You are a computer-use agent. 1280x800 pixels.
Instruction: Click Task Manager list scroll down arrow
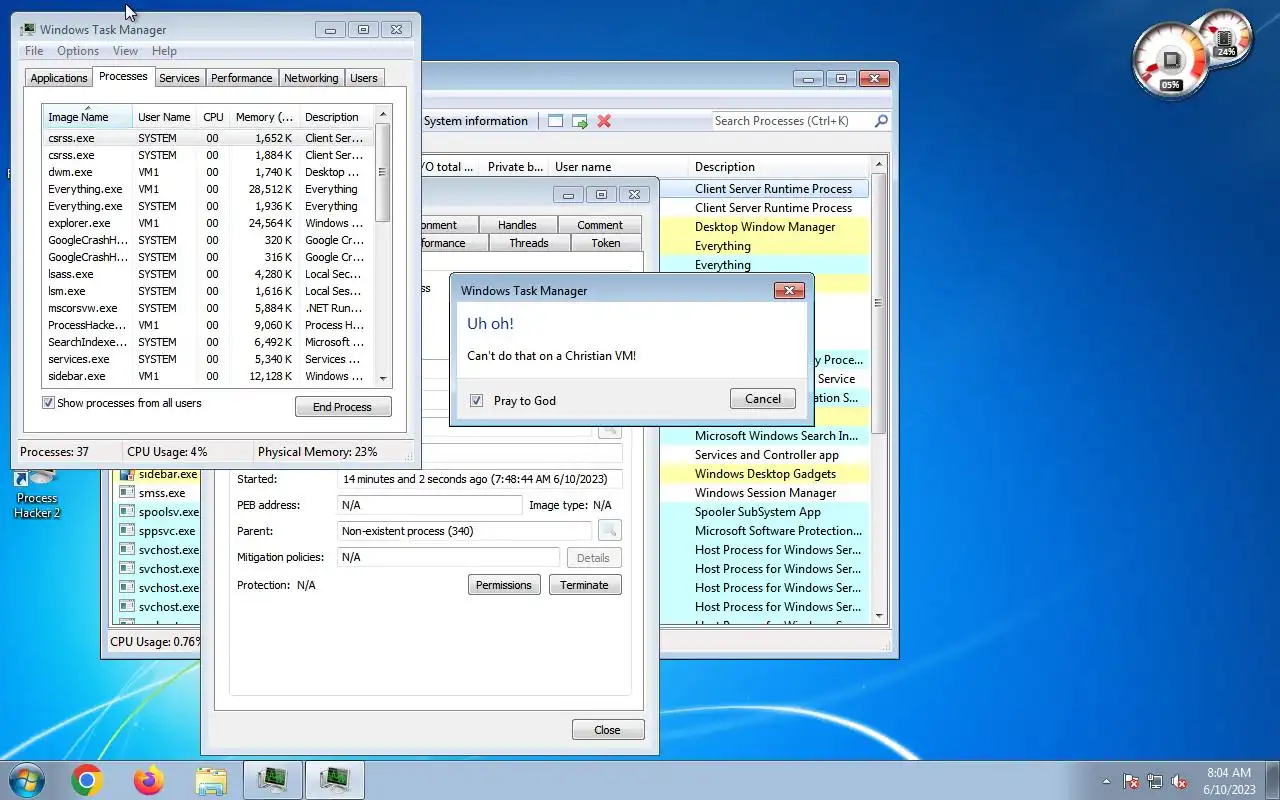382,379
